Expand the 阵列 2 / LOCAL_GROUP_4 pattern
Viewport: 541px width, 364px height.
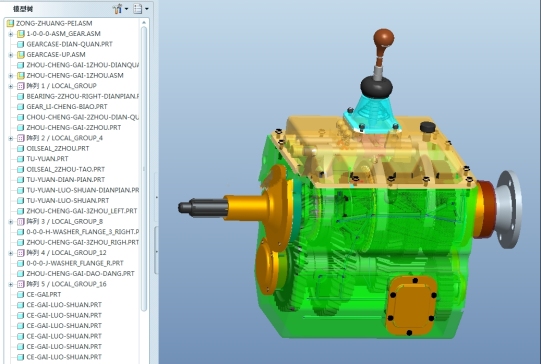(11, 138)
